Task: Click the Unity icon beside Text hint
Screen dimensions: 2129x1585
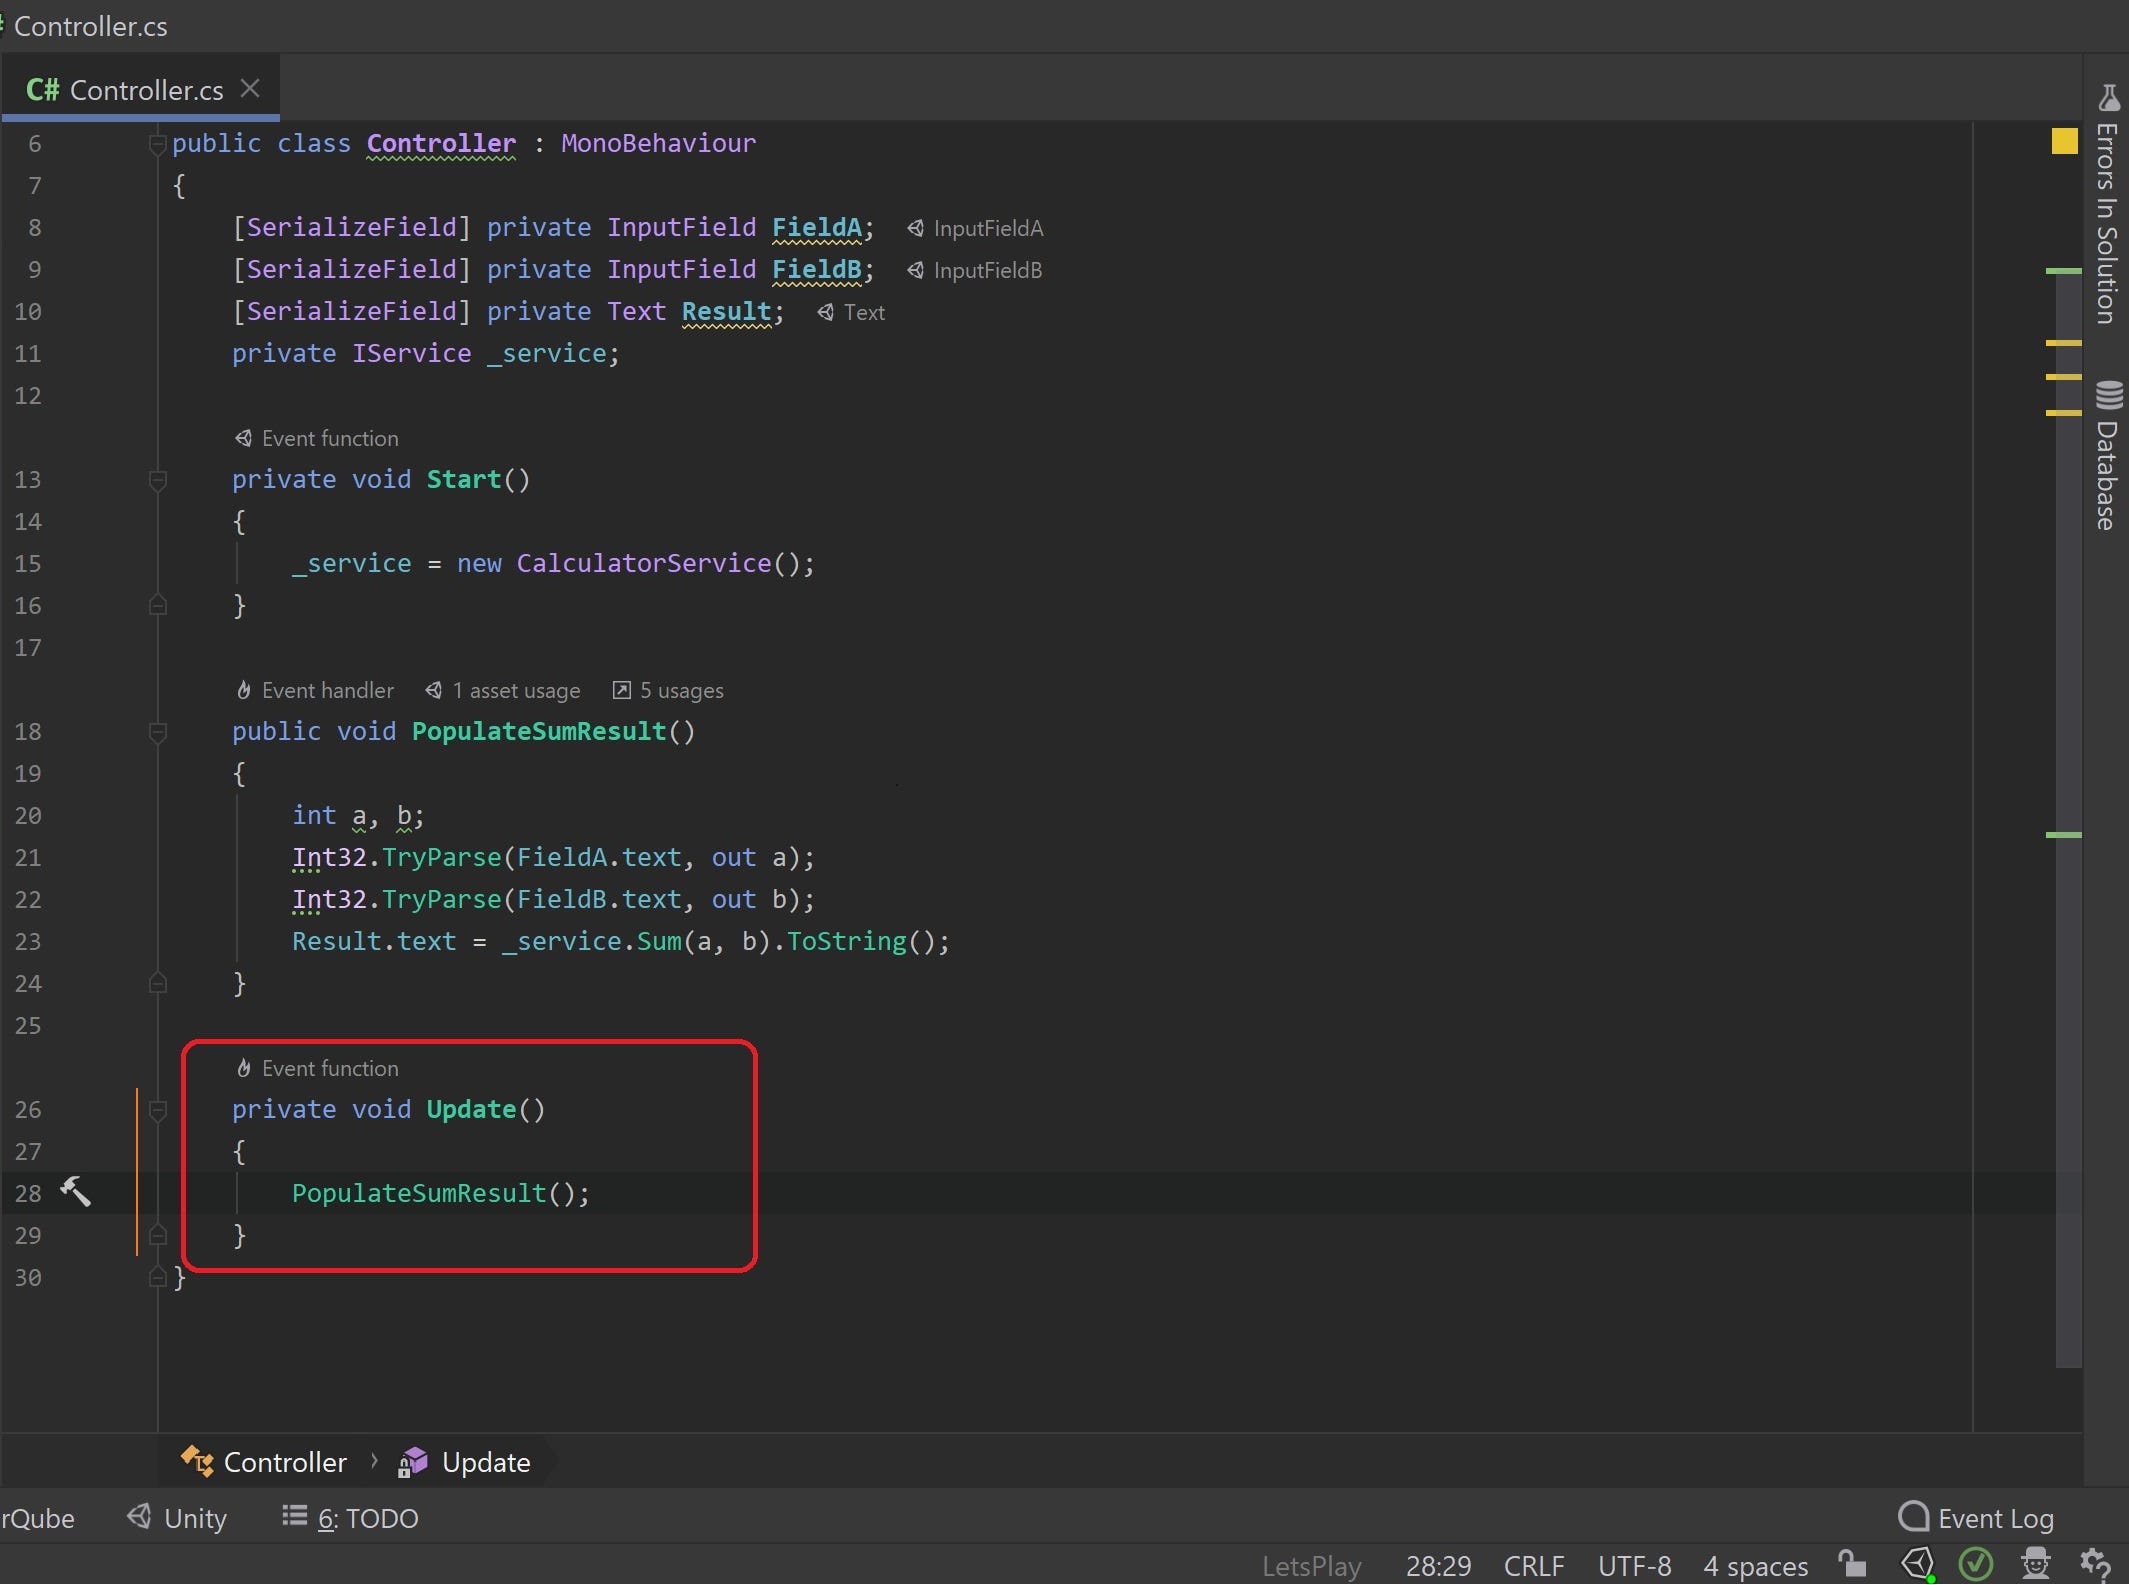Action: pos(825,312)
